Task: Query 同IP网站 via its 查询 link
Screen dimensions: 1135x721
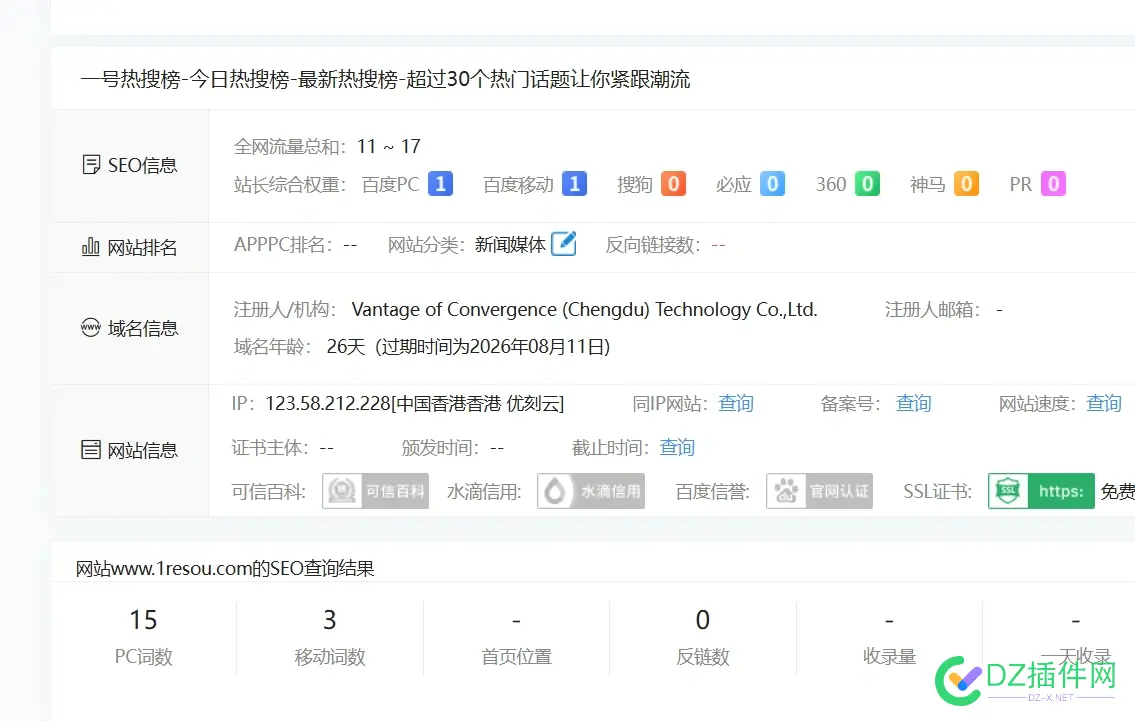Action: click(736, 404)
